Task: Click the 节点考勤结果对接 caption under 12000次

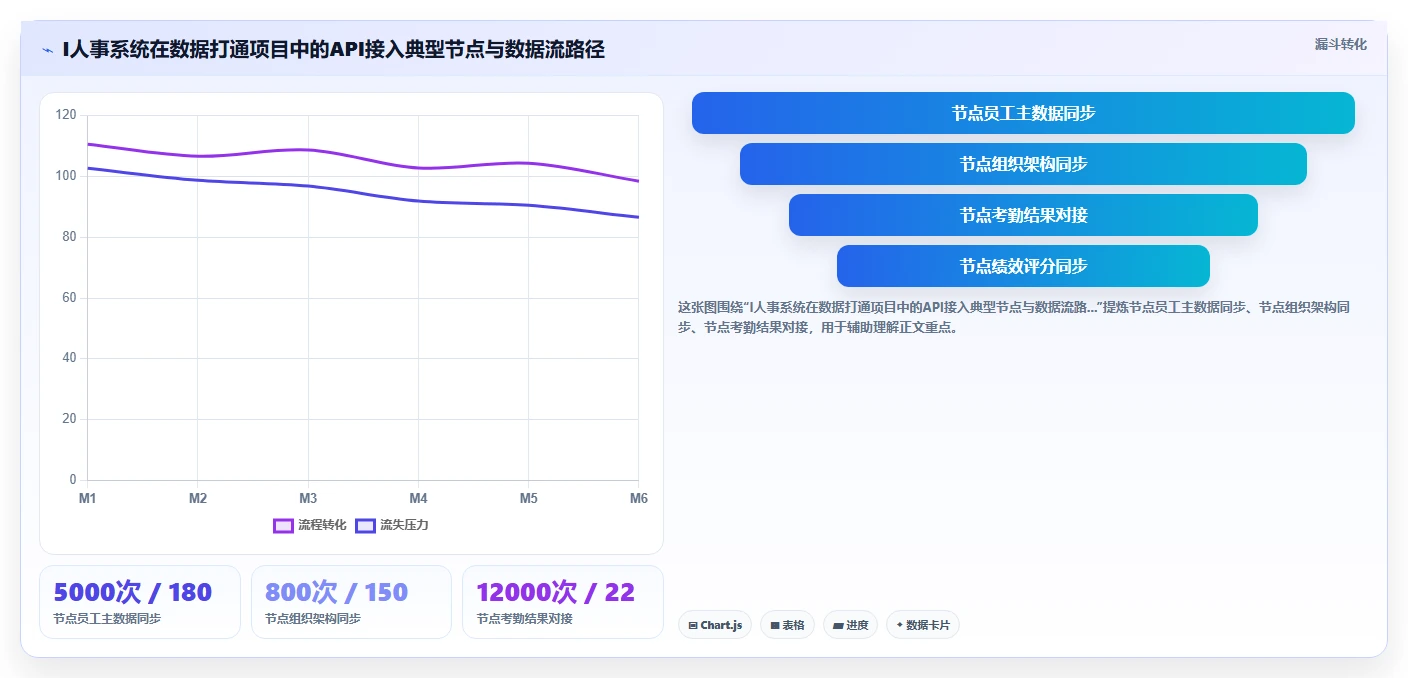Action: pos(524,619)
